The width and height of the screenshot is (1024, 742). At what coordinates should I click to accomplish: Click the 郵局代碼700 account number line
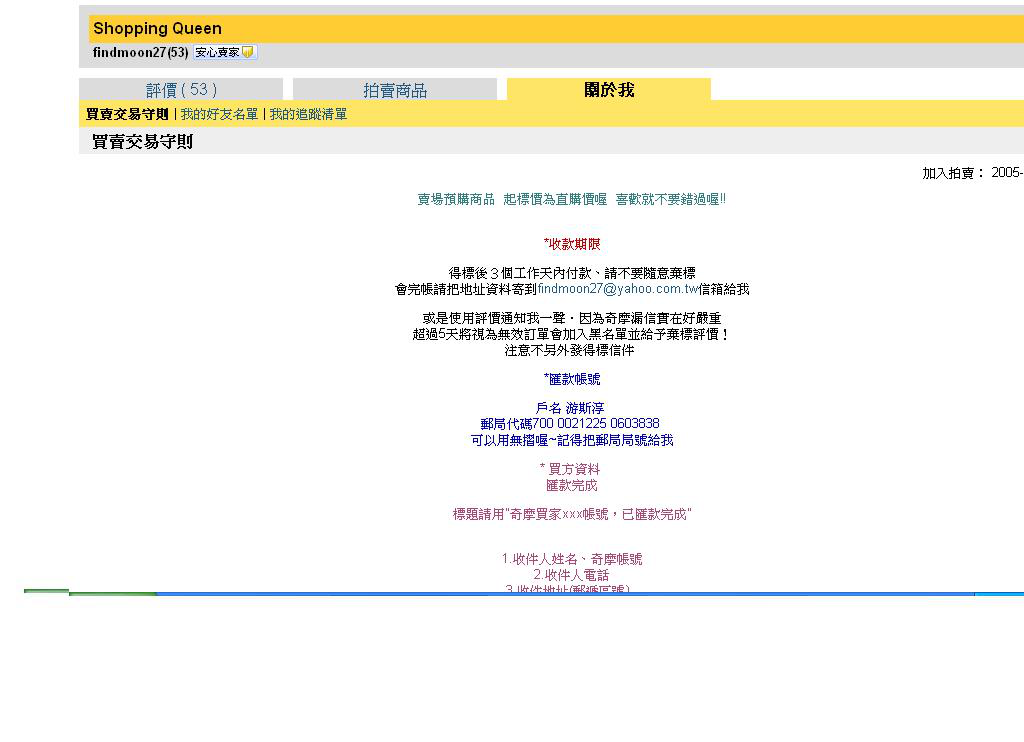pos(569,424)
